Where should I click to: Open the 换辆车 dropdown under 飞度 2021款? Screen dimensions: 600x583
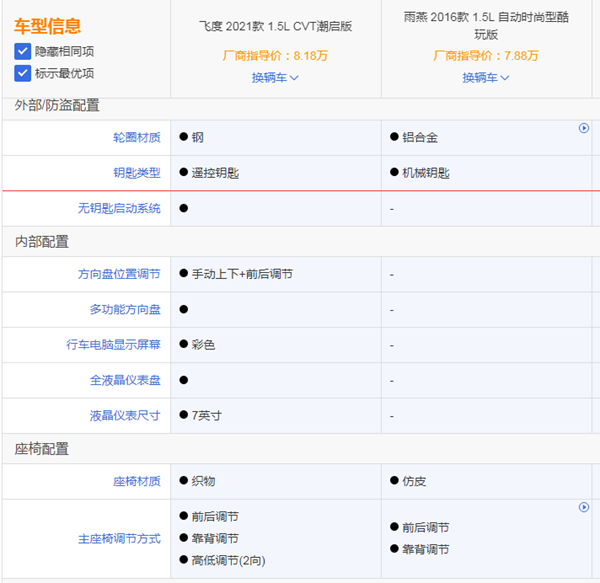tap(275, 77)
